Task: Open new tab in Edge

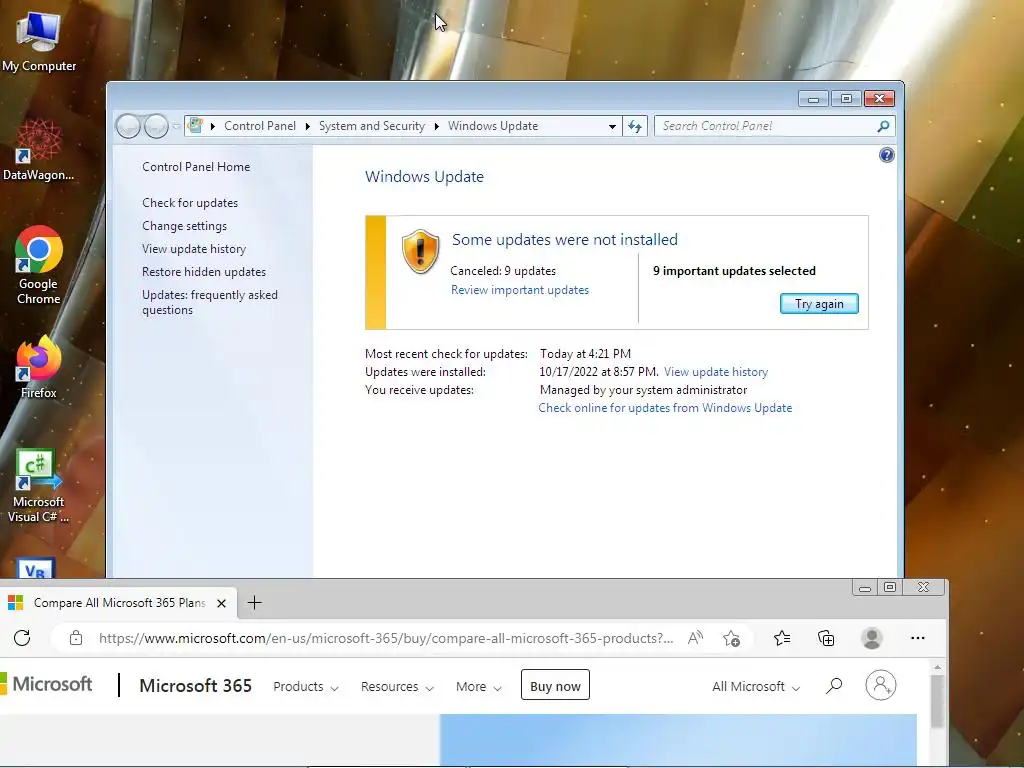Action: tap(255, 603)
